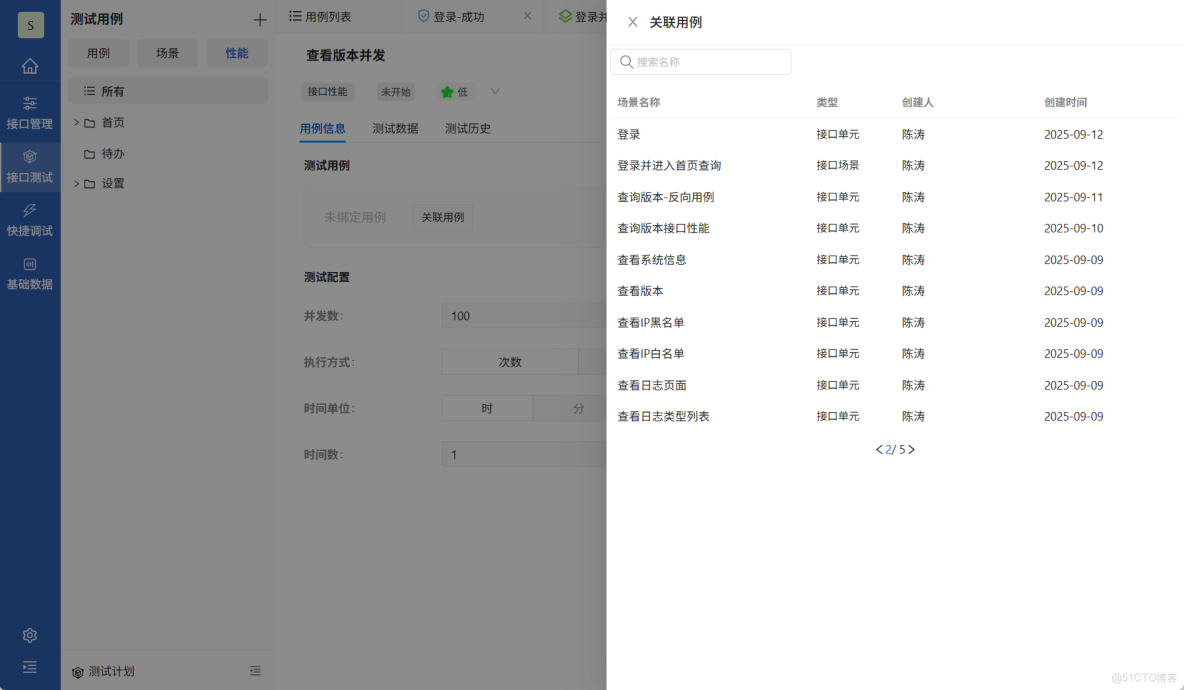
Task: Select 接口测试 in the sidebar
Action: 30,165
